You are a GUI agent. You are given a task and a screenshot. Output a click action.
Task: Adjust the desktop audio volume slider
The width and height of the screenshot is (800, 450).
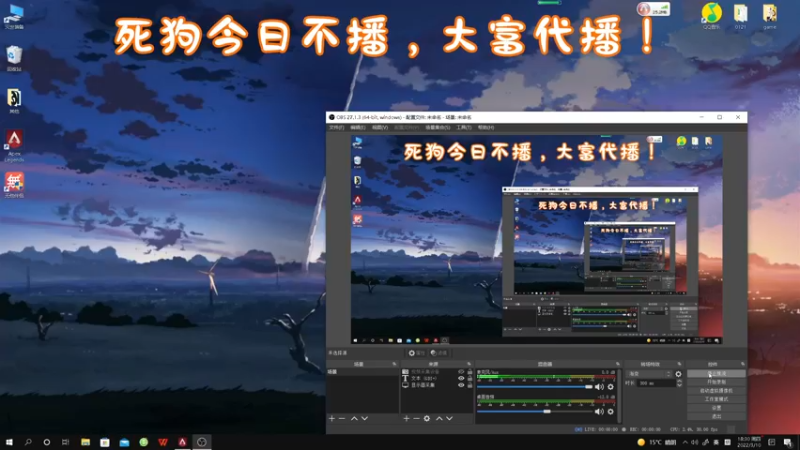point(535,411)
